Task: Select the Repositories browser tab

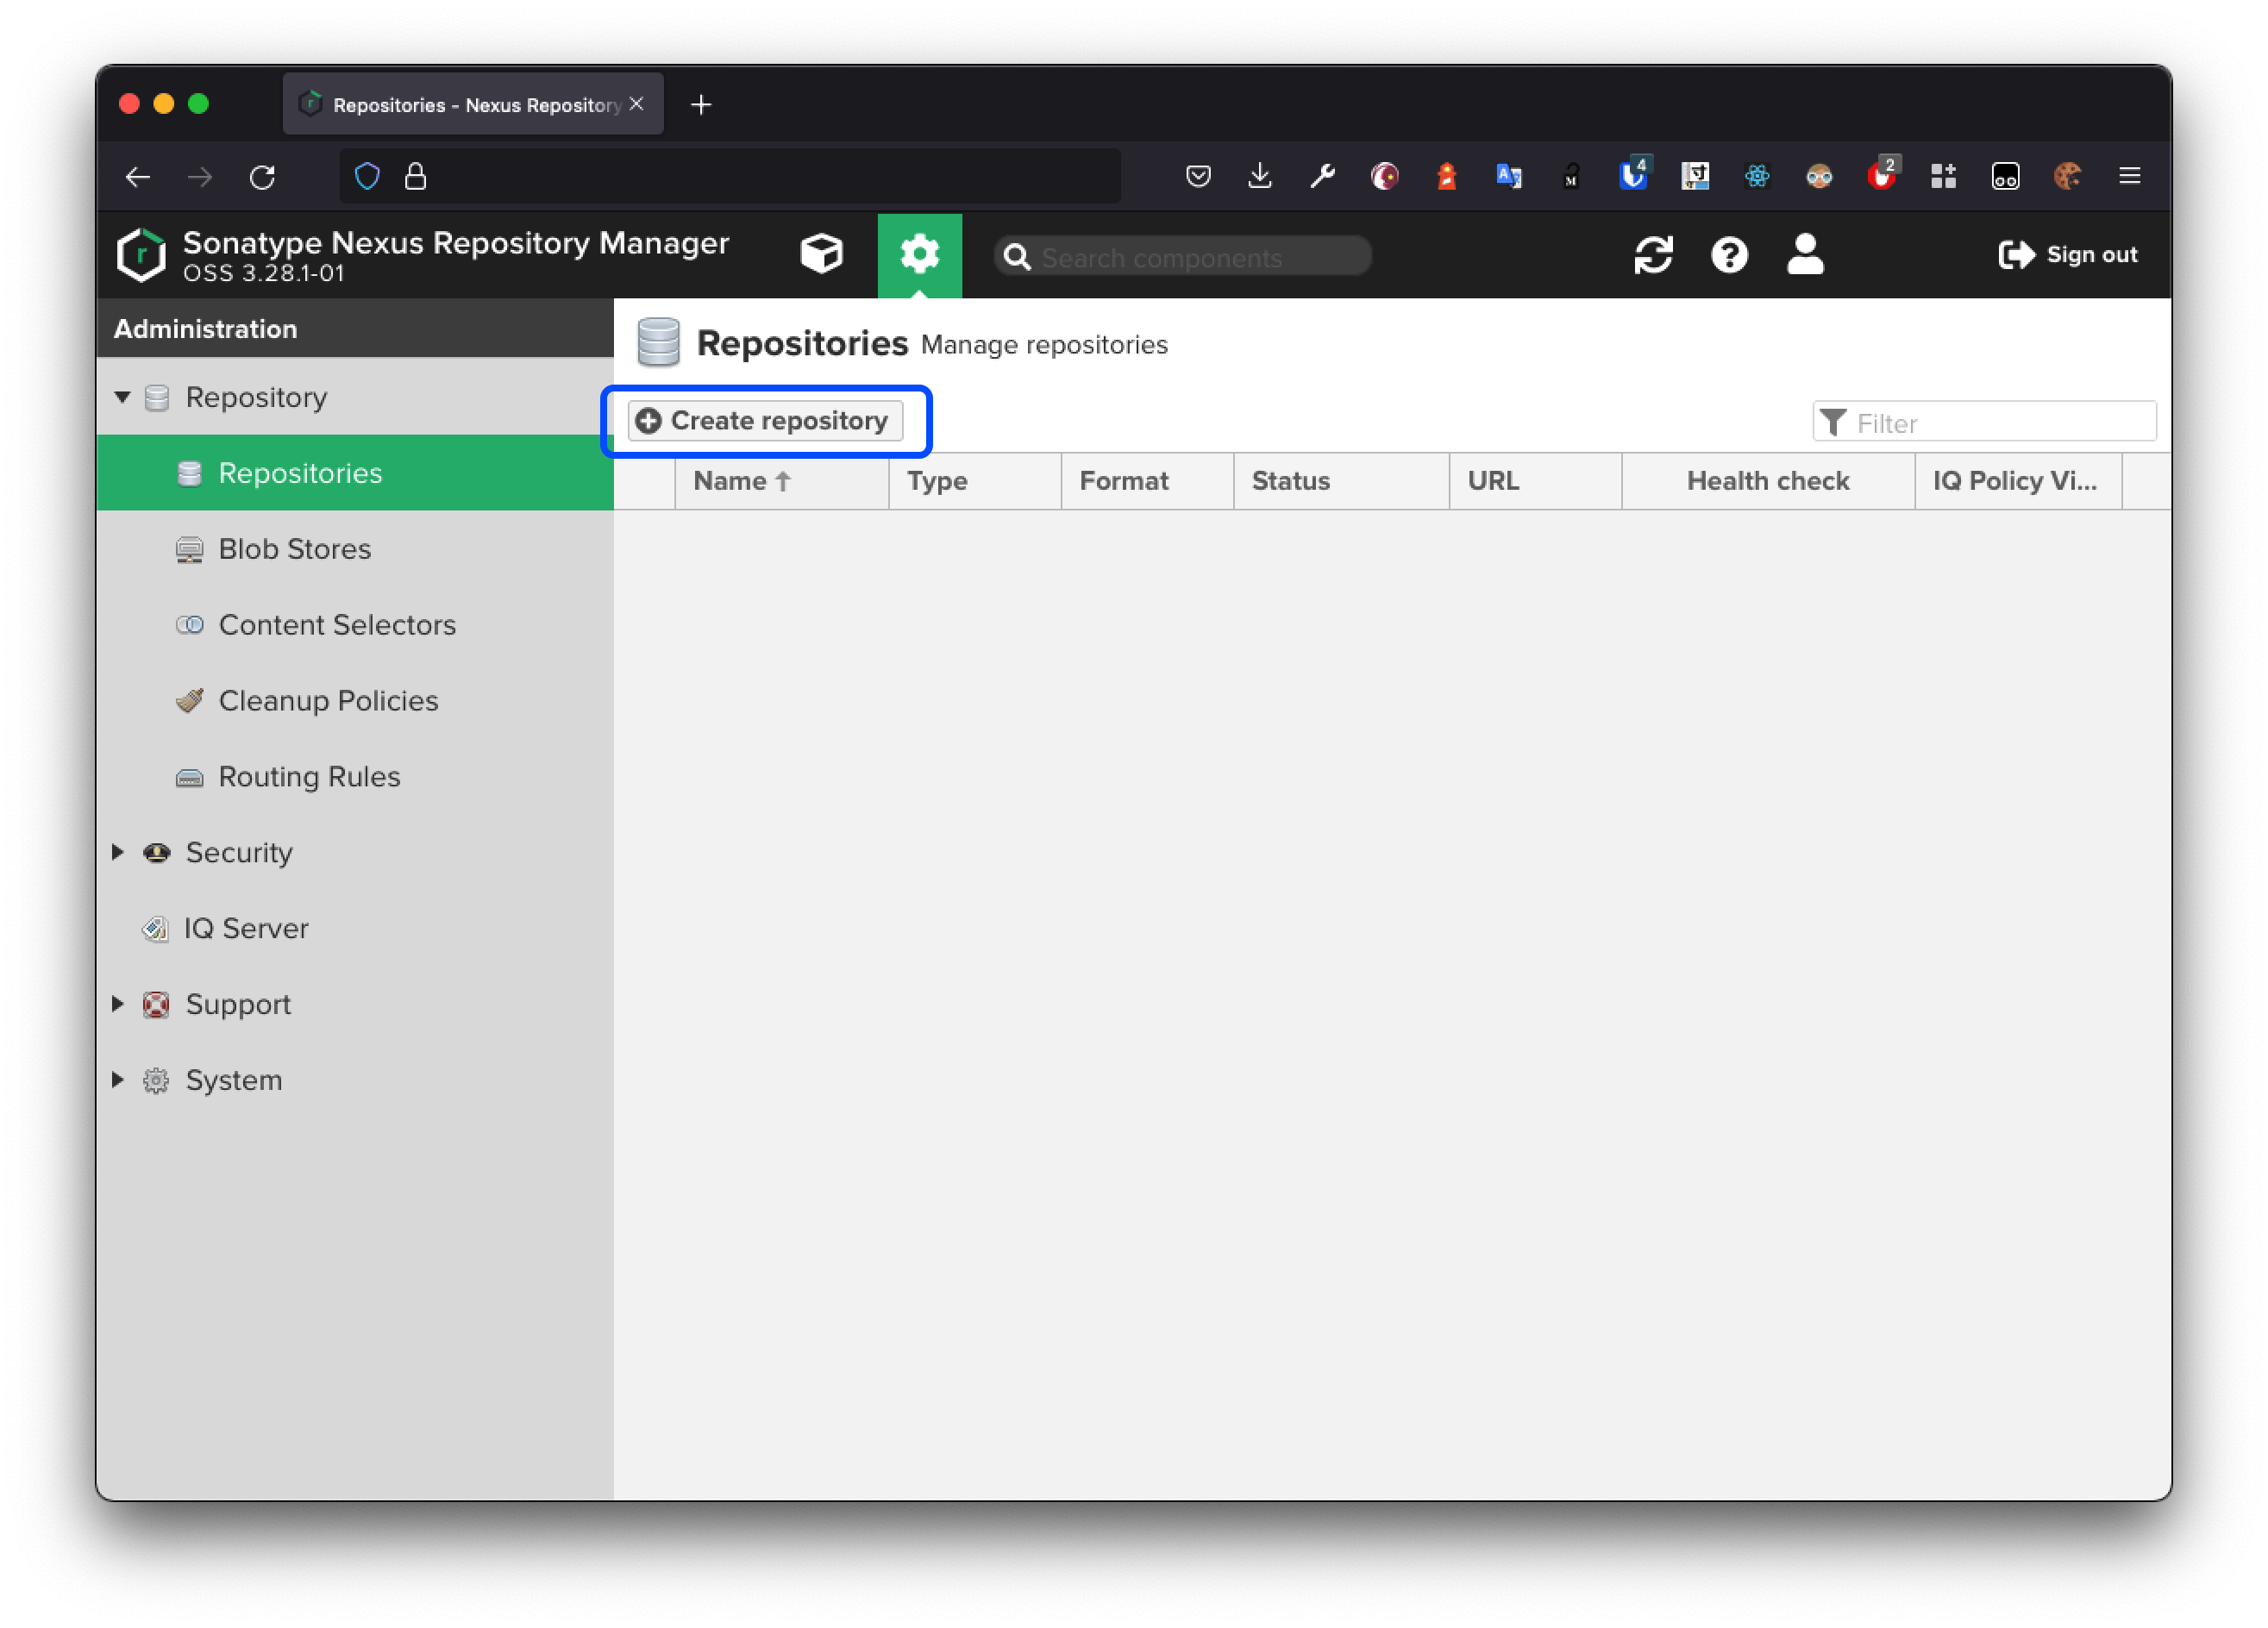Action: click(473, 104)
